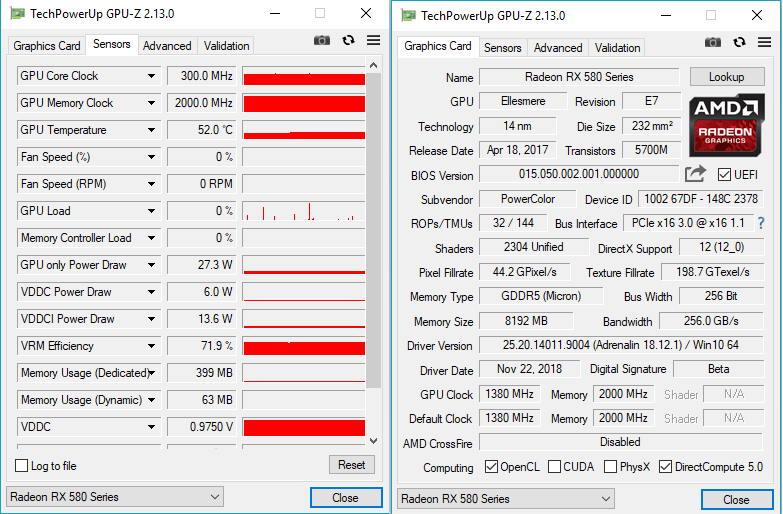Switch to Sensors tab in right window
783x514 pixels.
(503, 48)
